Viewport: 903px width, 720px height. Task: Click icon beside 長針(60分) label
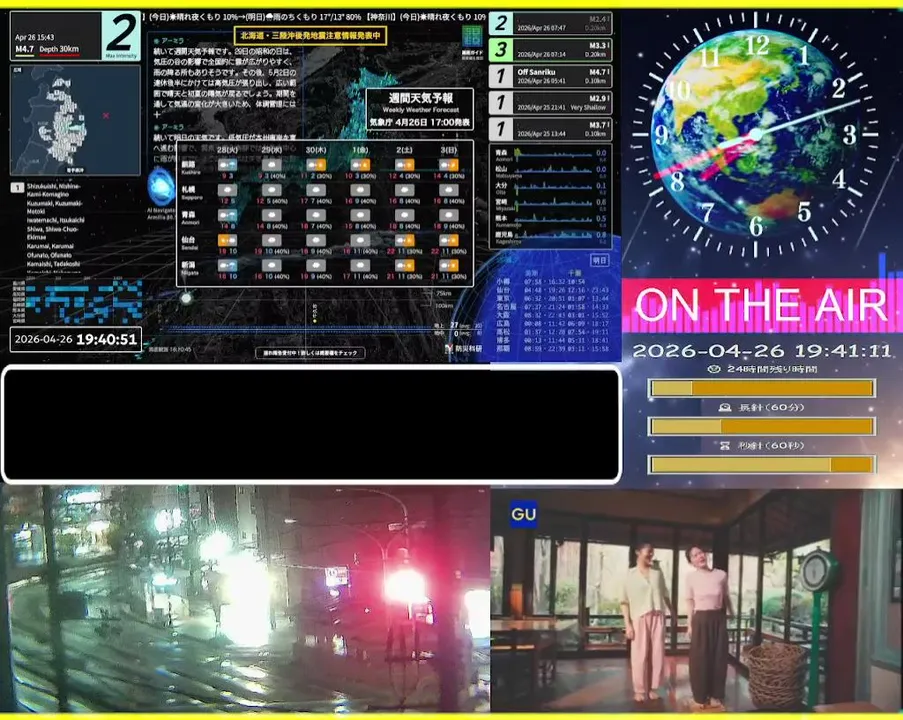tap(725, 407)
